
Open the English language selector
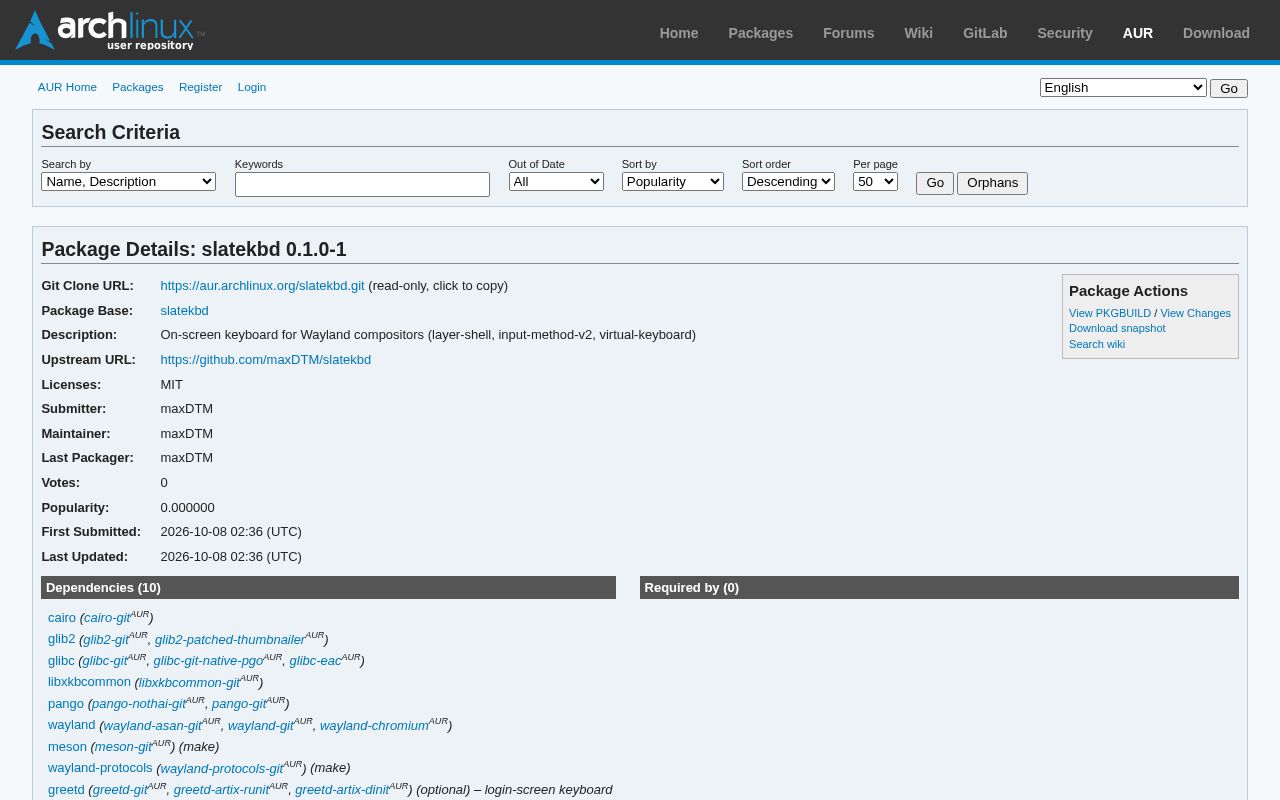pyautogui.click(x=1123, y=87)
